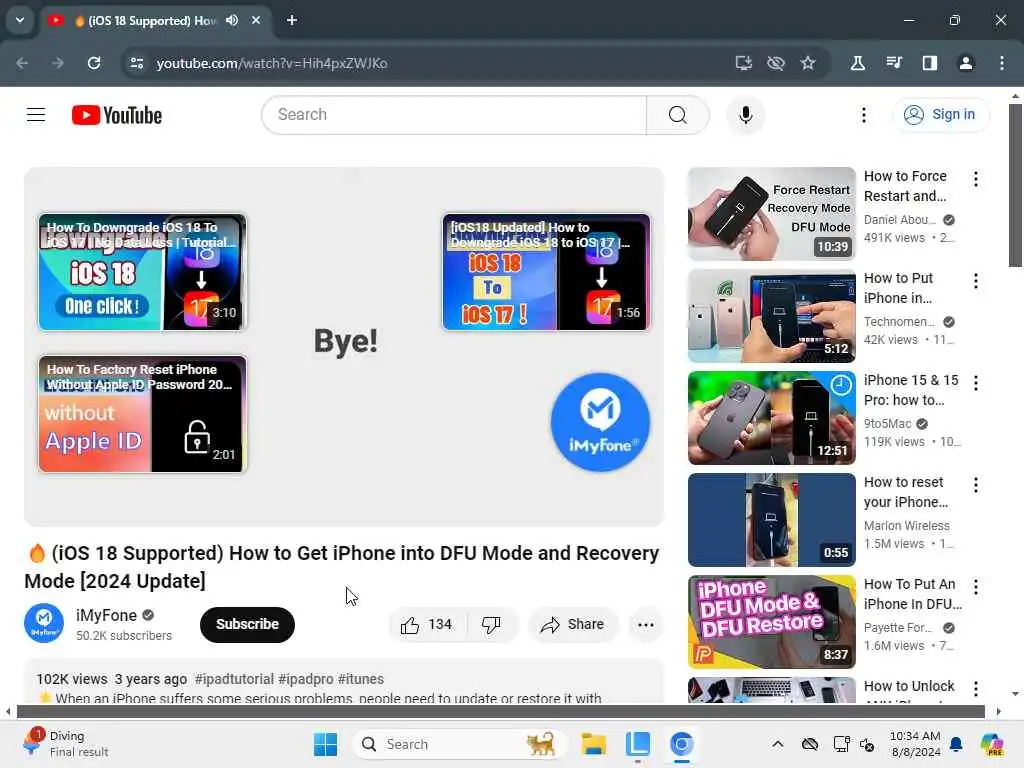Subscribe to the iMyFone channel
1024x768 pixels.
coord(248,624)
